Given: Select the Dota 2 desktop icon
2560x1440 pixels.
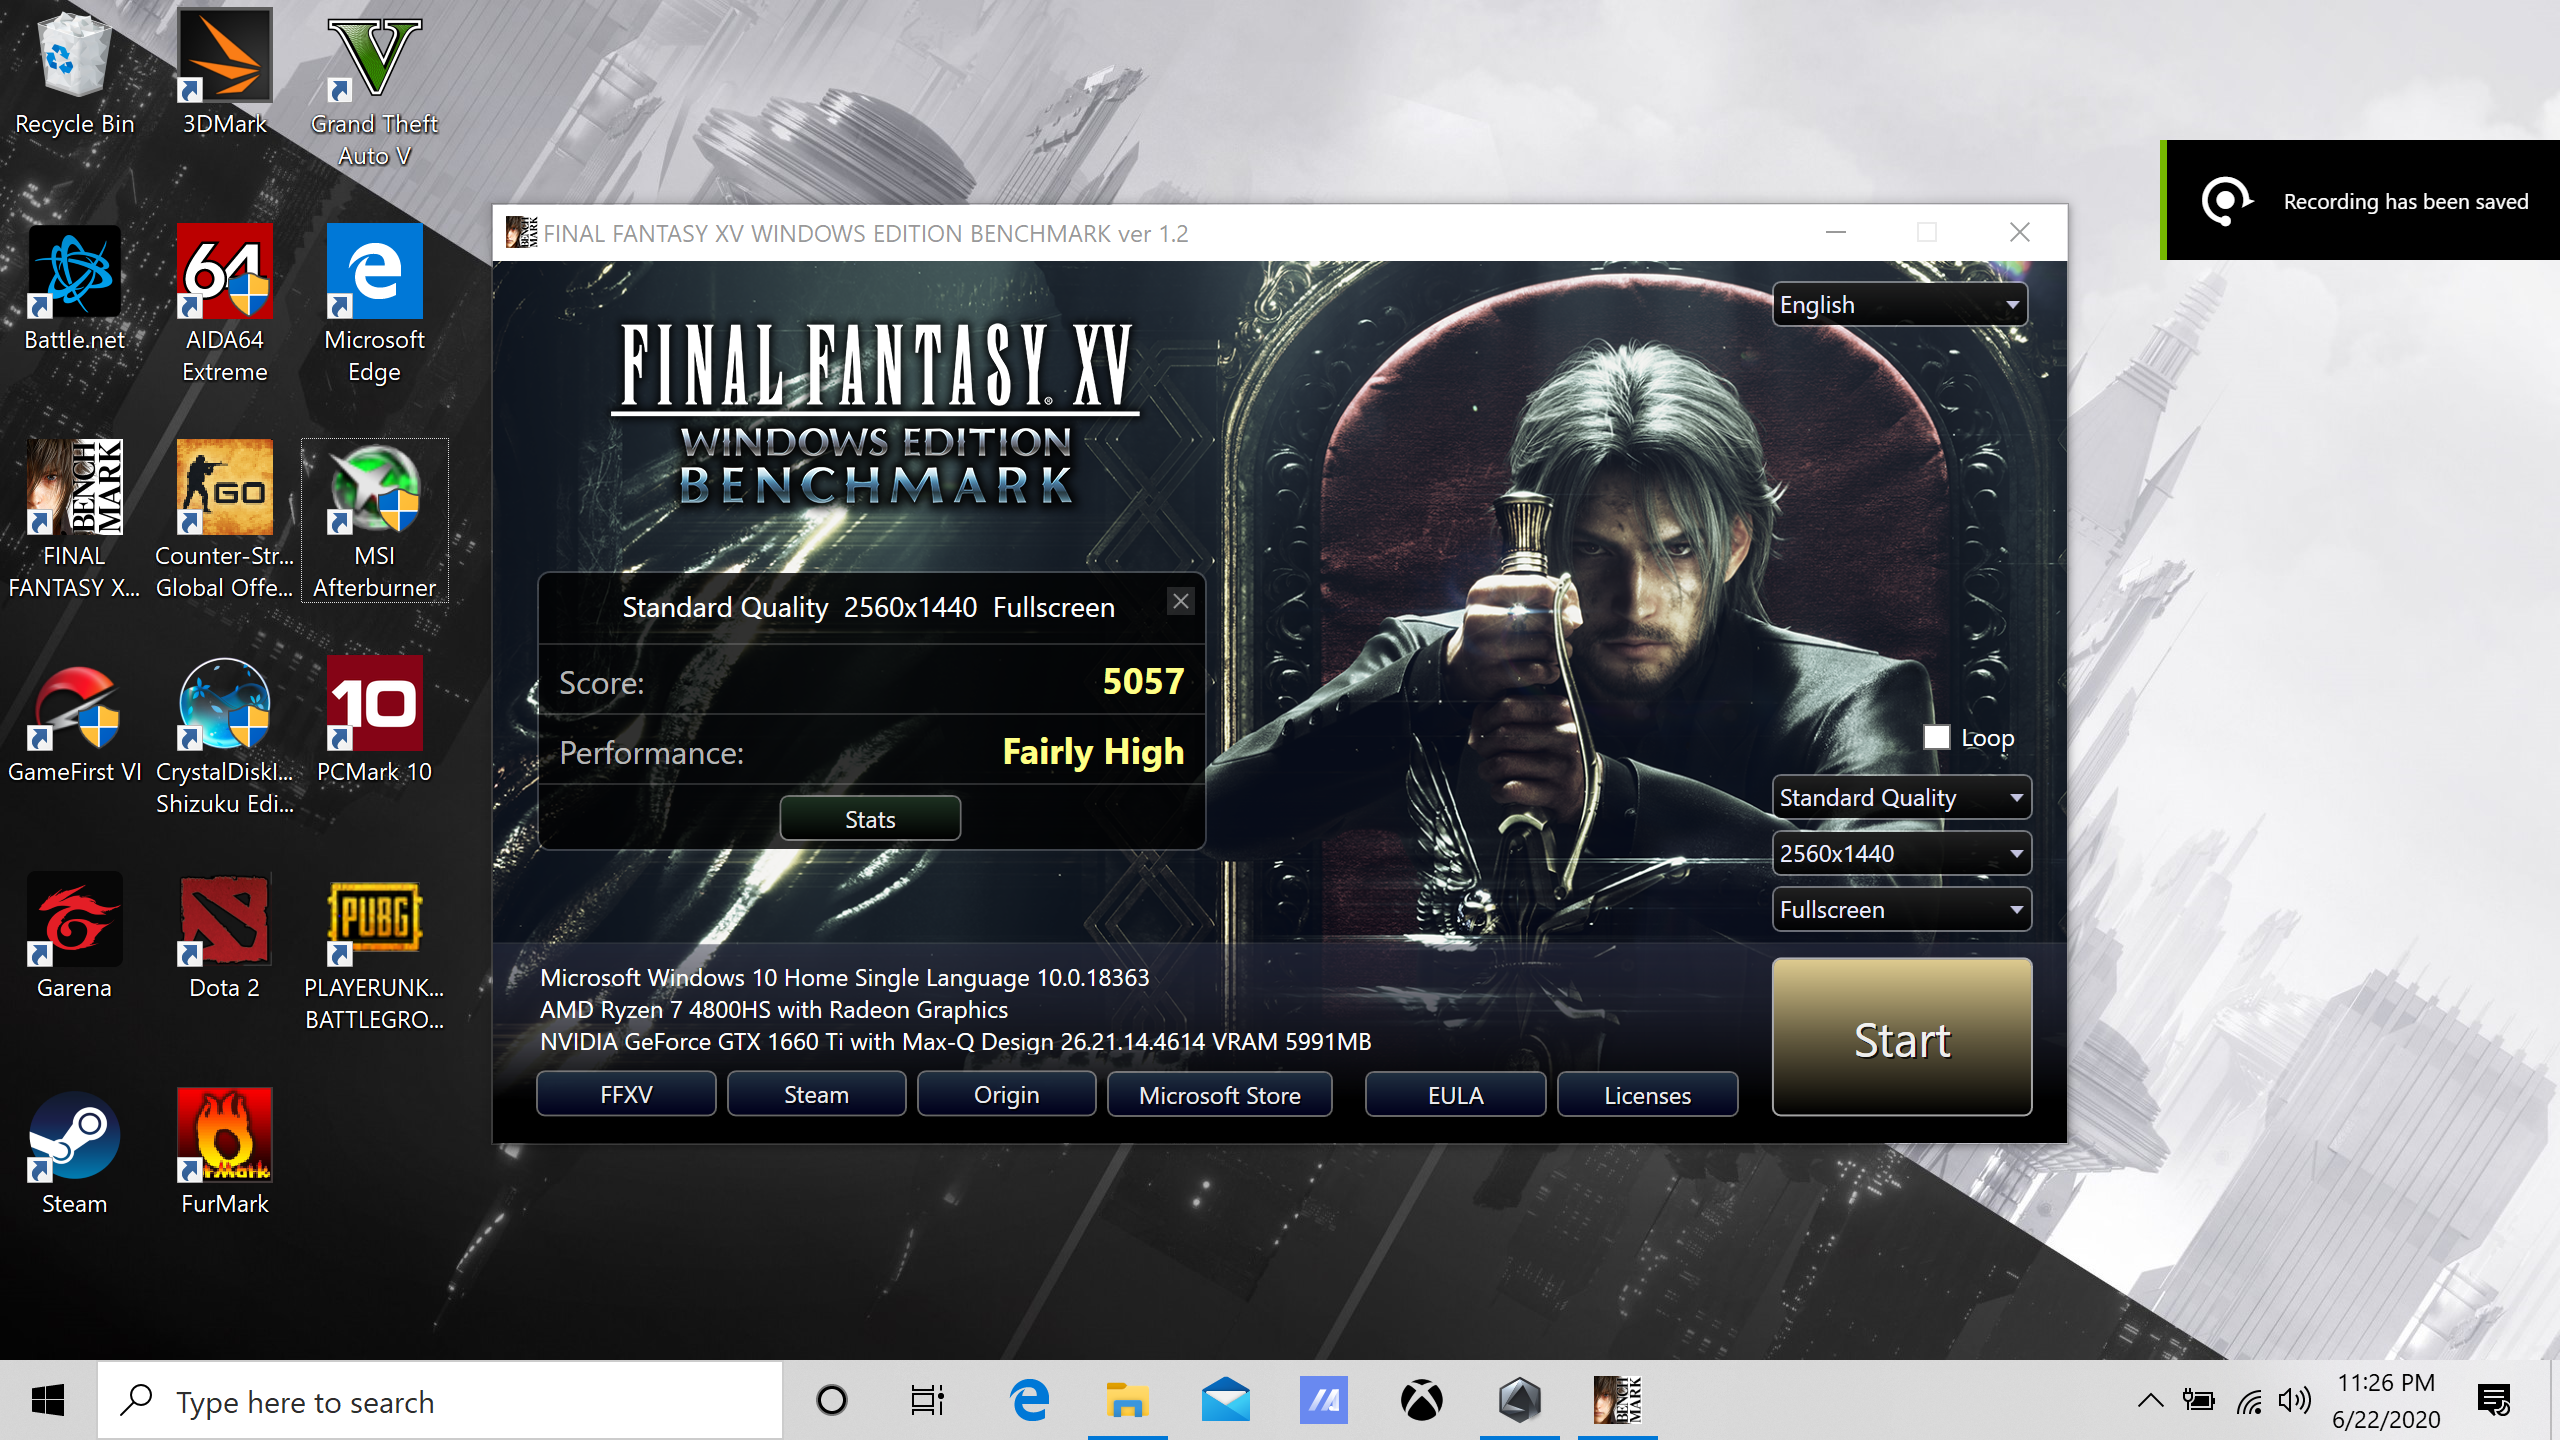Looking at the screenshot, I should [x=224, y=938].
